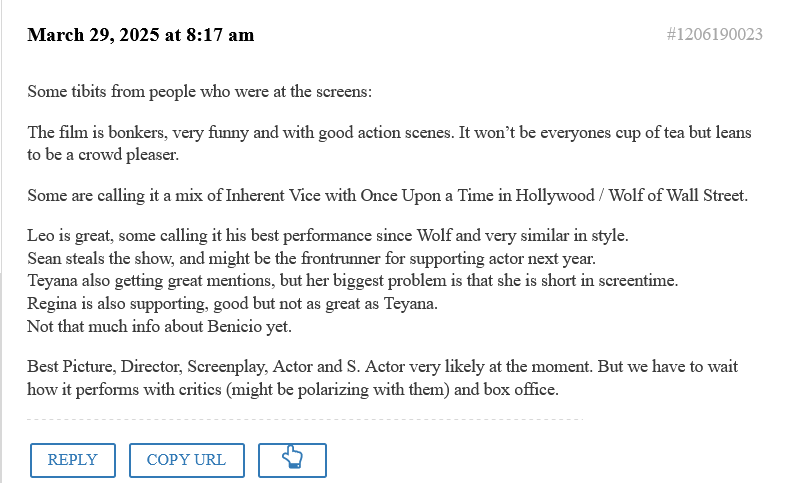Click the line mentioning critics and box office
This screenshot has width=788, height=483.
pos(292,389)
